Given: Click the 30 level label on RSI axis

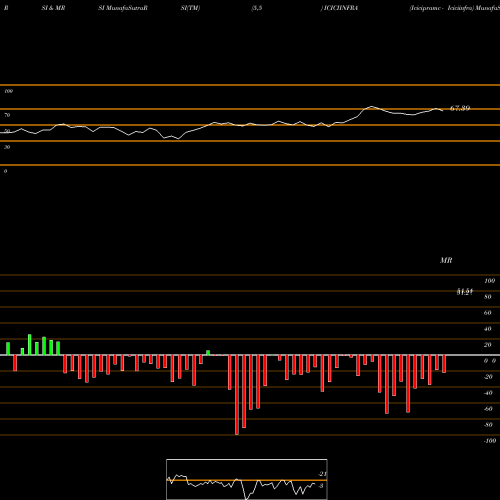Looking at the screenshot, I should click(x=7, y=147).
